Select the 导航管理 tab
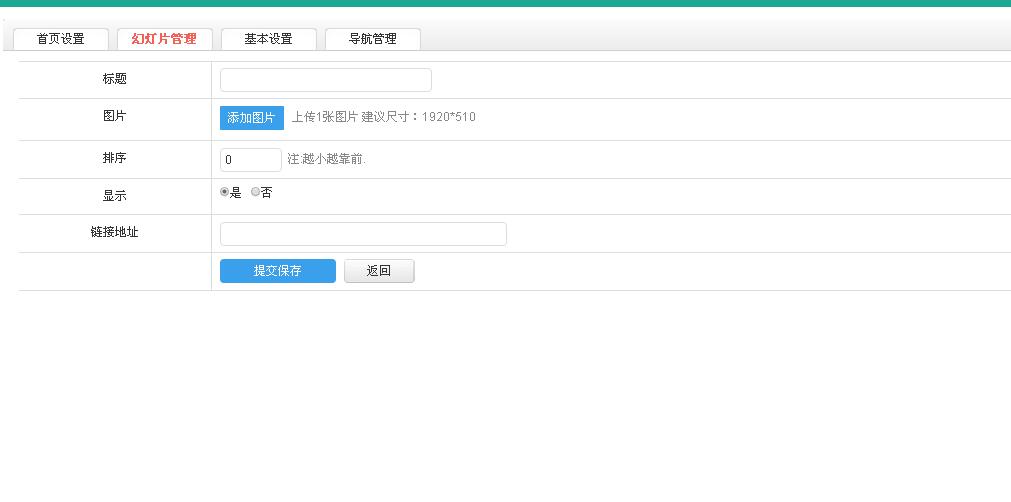The width and height of the screenshot is (1011, 502). click(372, 39)
